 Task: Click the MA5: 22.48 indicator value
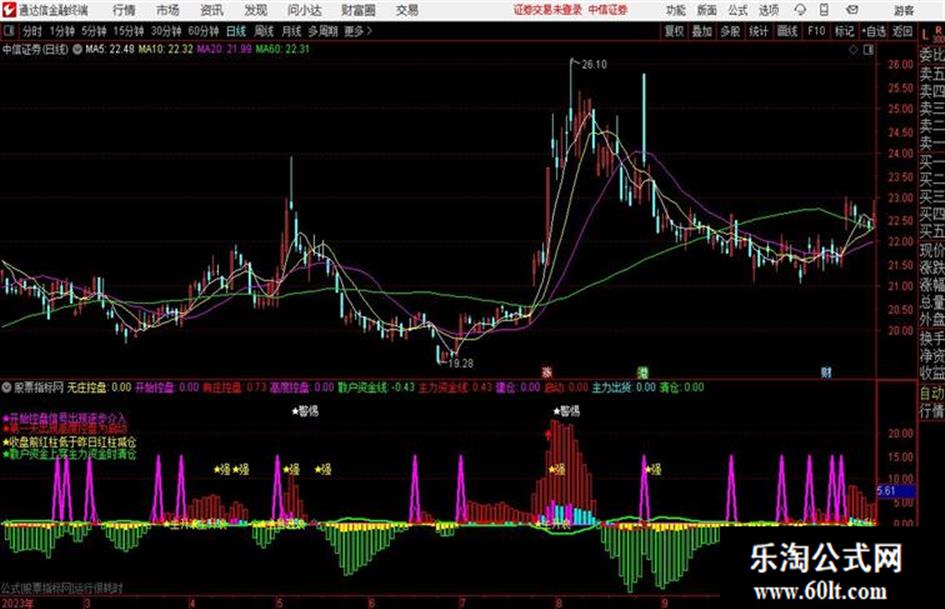(x=110, y=49)
